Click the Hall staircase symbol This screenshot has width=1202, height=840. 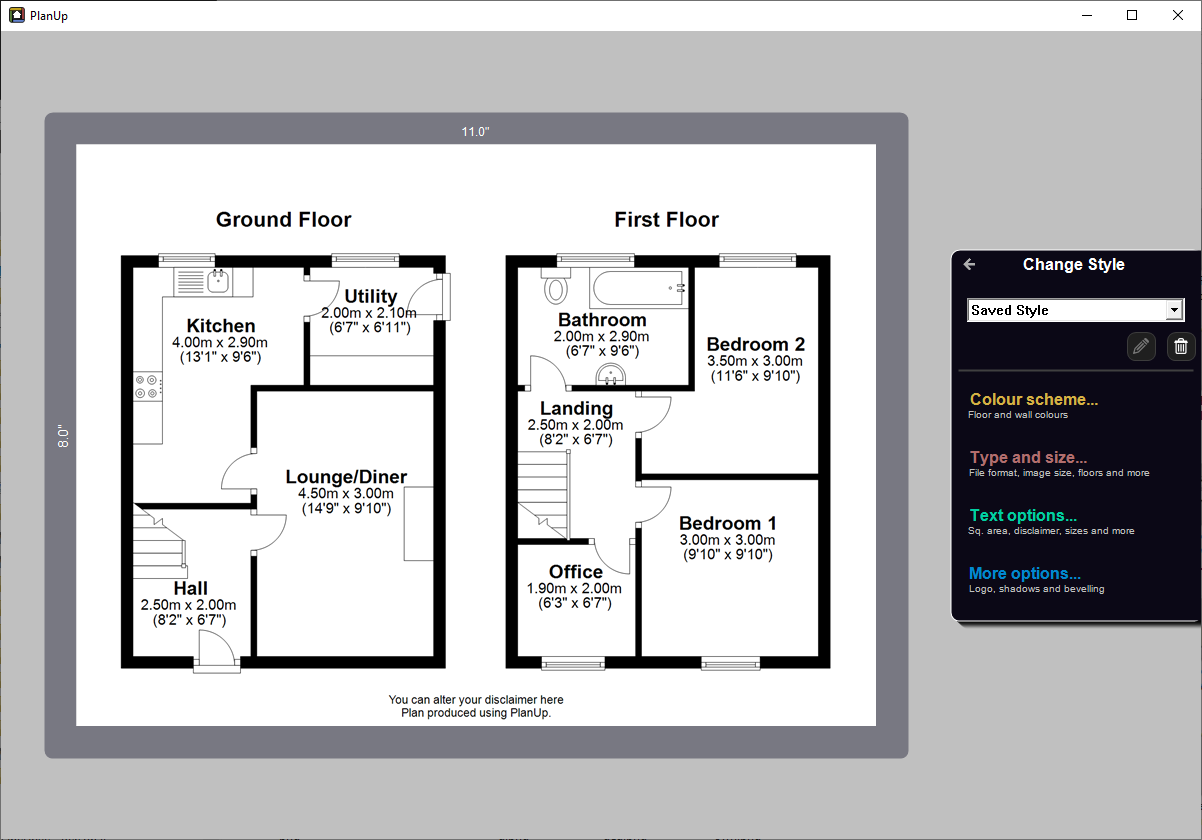[159, 544]
